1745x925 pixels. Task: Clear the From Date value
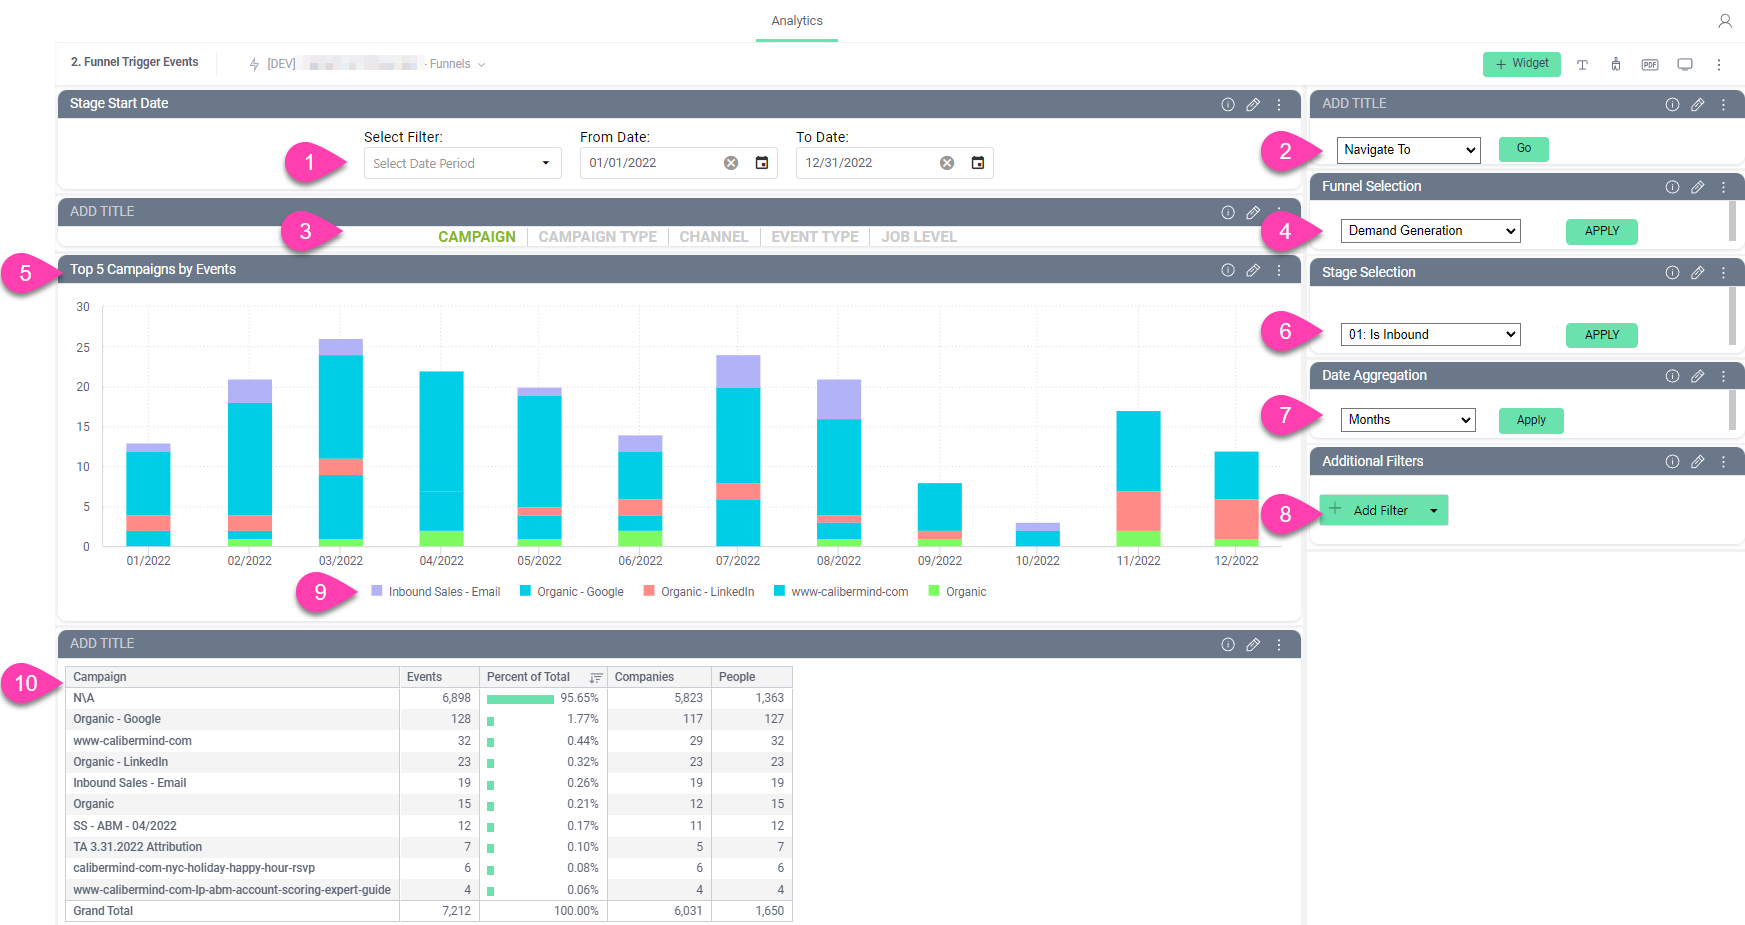pos(731,163)
